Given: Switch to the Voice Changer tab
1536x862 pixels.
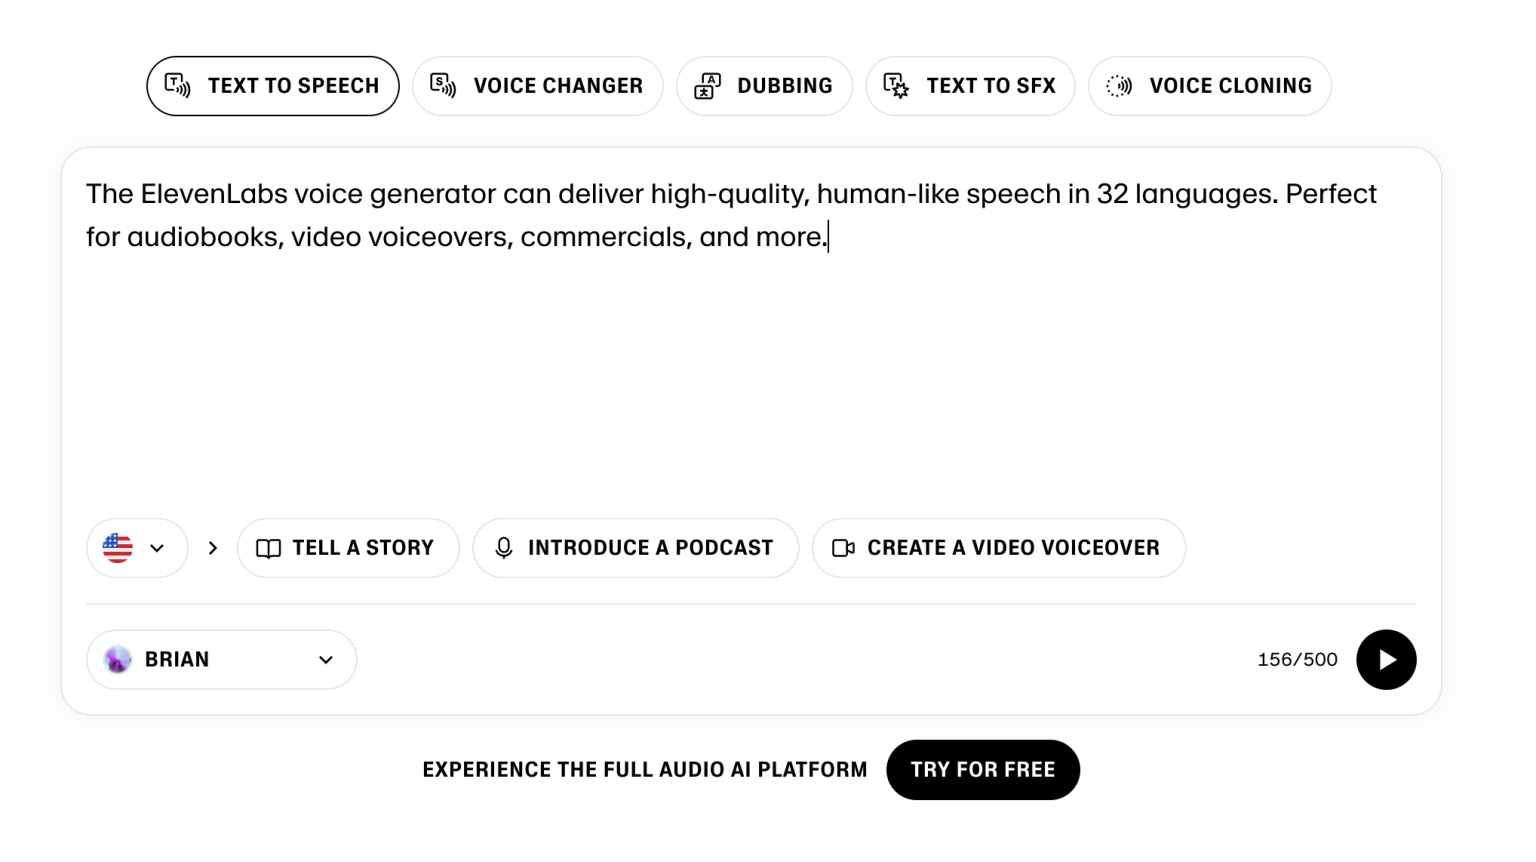Looking at the screenshot, I should click(538, 86).
